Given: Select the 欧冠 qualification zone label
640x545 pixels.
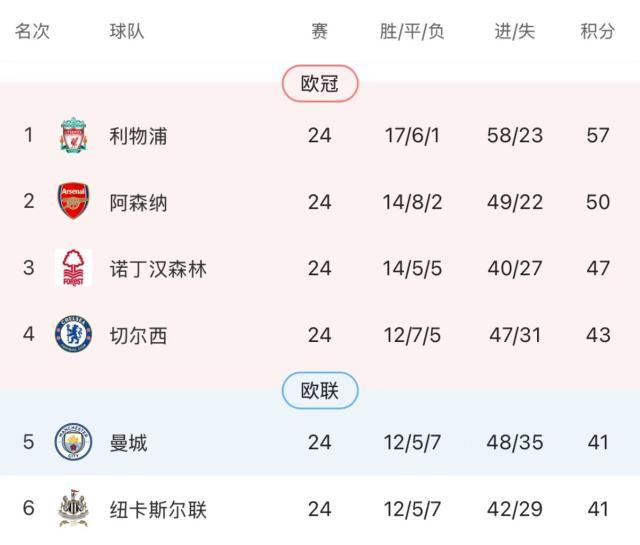Looking at the screenshot, I should 320,84.
